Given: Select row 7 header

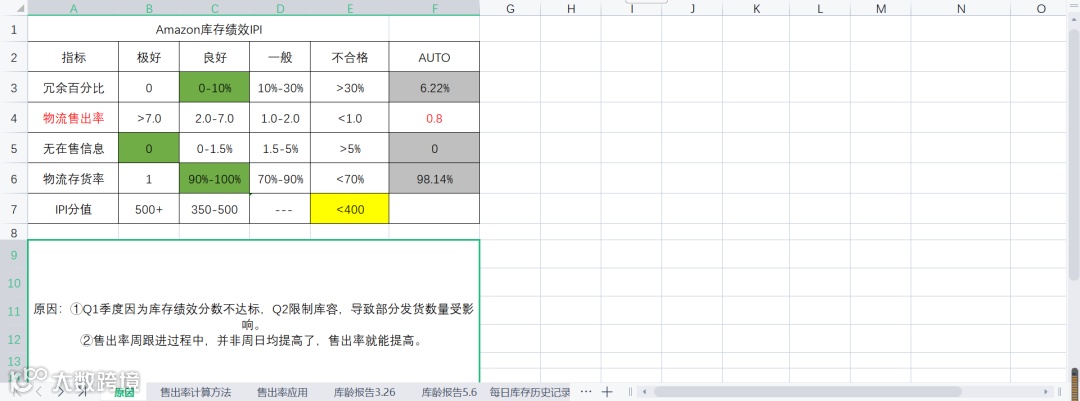Looking at the screenshot, I should coord(14,209).
